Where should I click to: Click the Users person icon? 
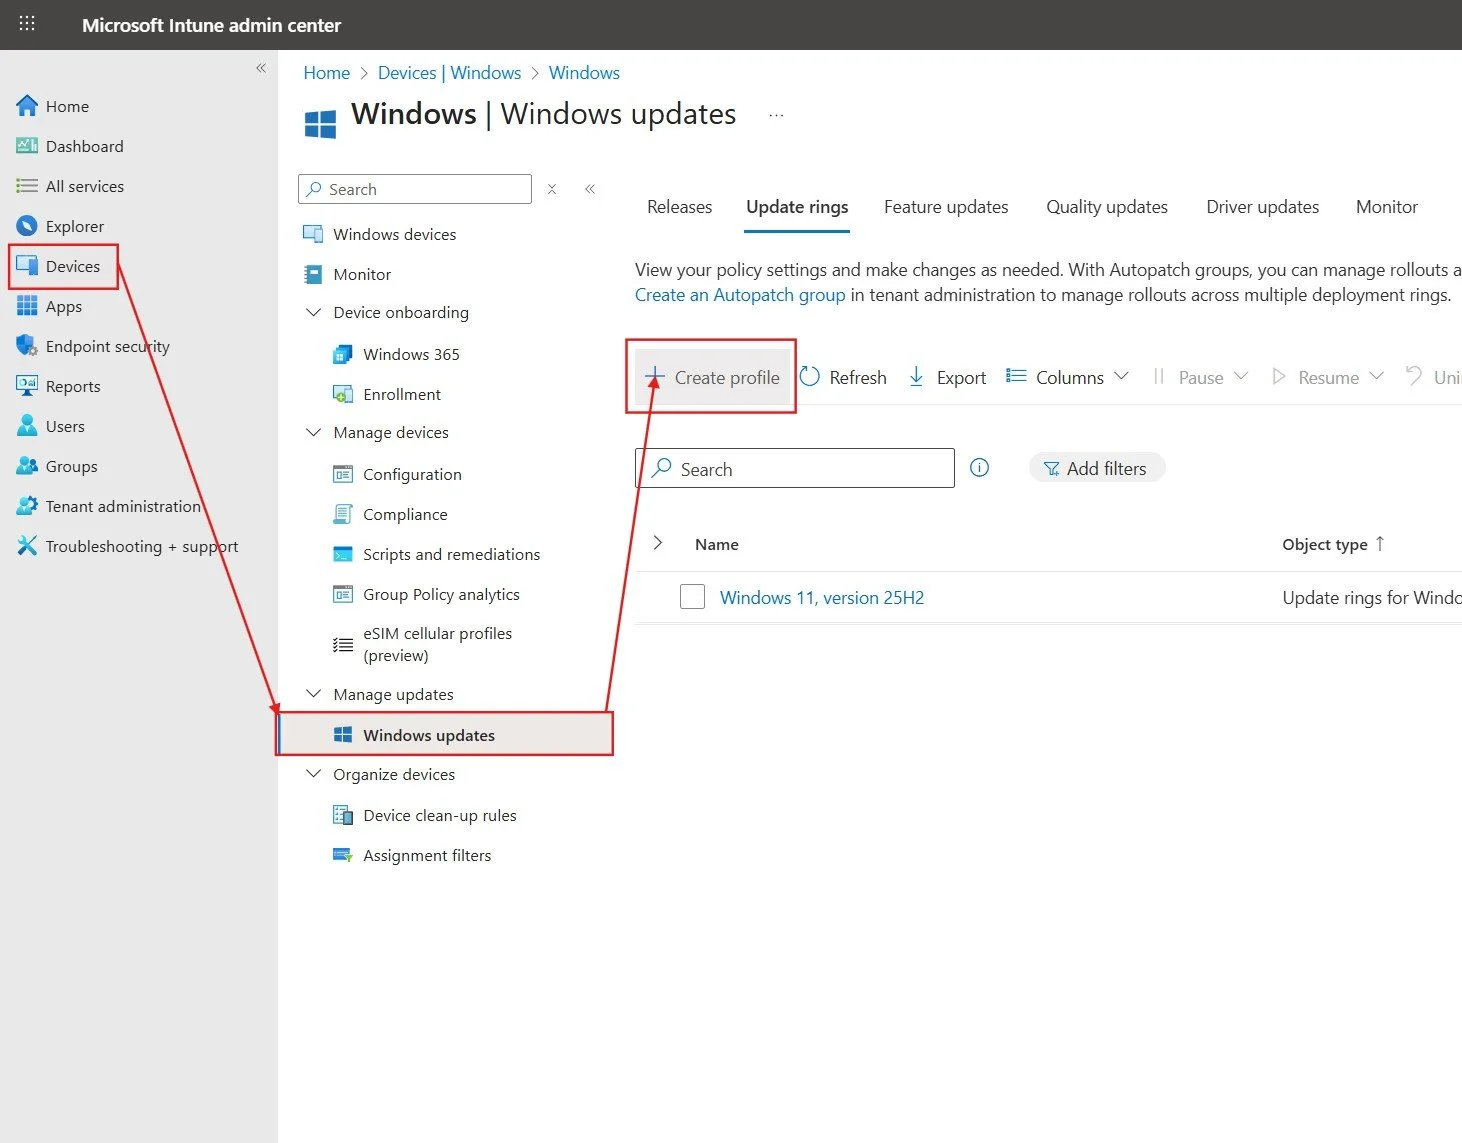27,426
